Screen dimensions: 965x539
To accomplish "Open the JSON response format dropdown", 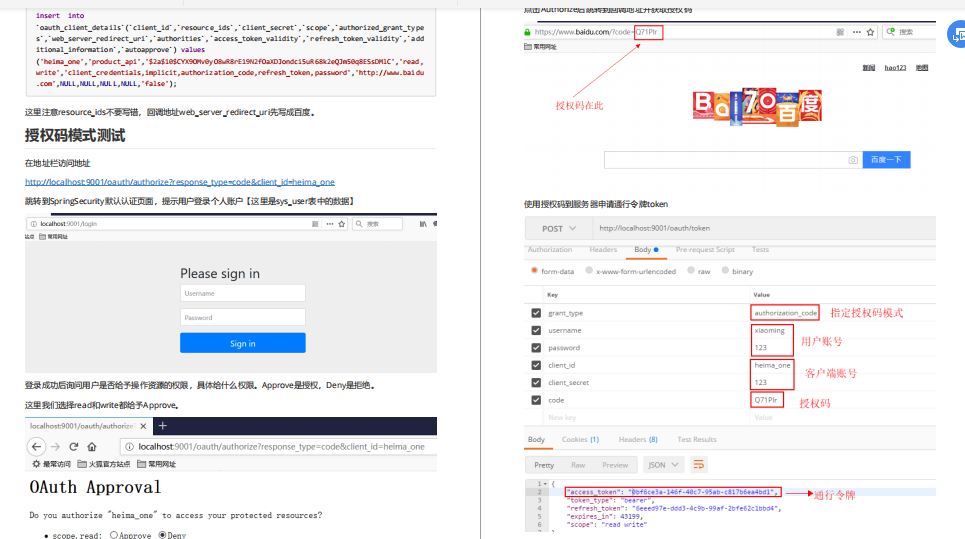I will (x=663, y=465).
